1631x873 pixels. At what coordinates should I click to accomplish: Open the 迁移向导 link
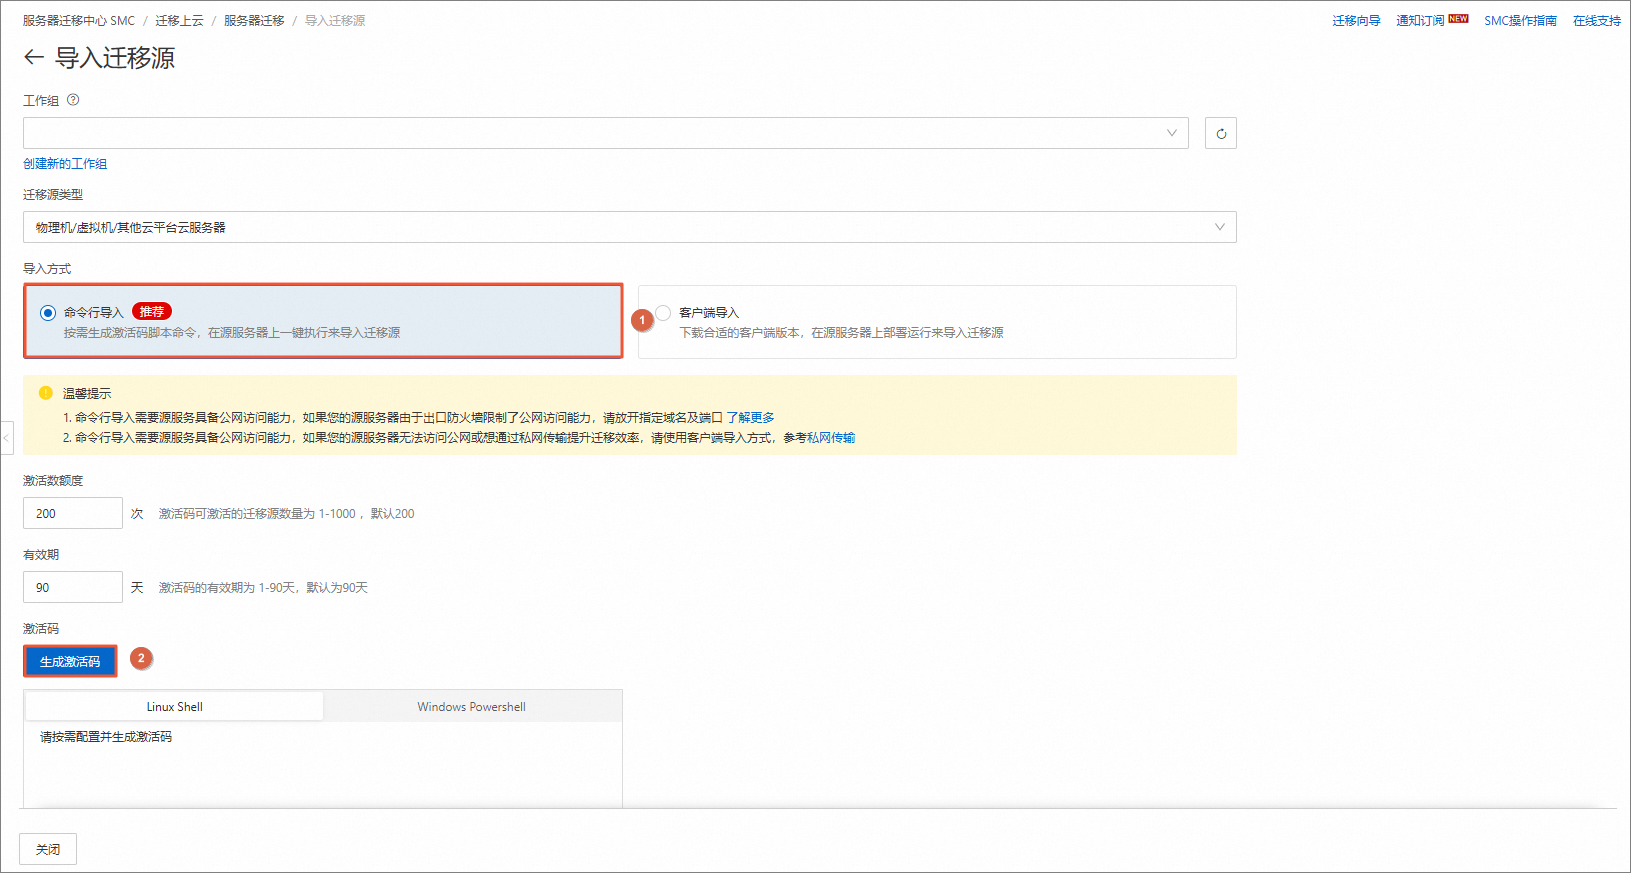tap(1356, 21)
